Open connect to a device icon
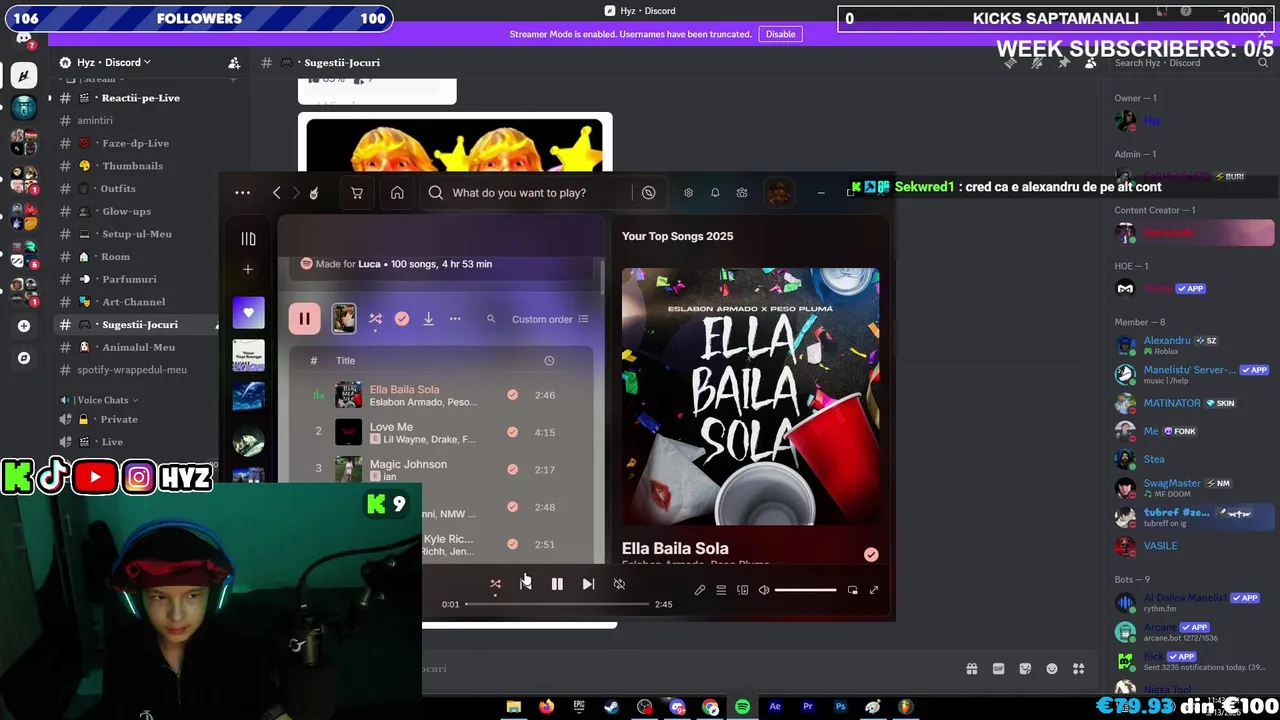 742,590
